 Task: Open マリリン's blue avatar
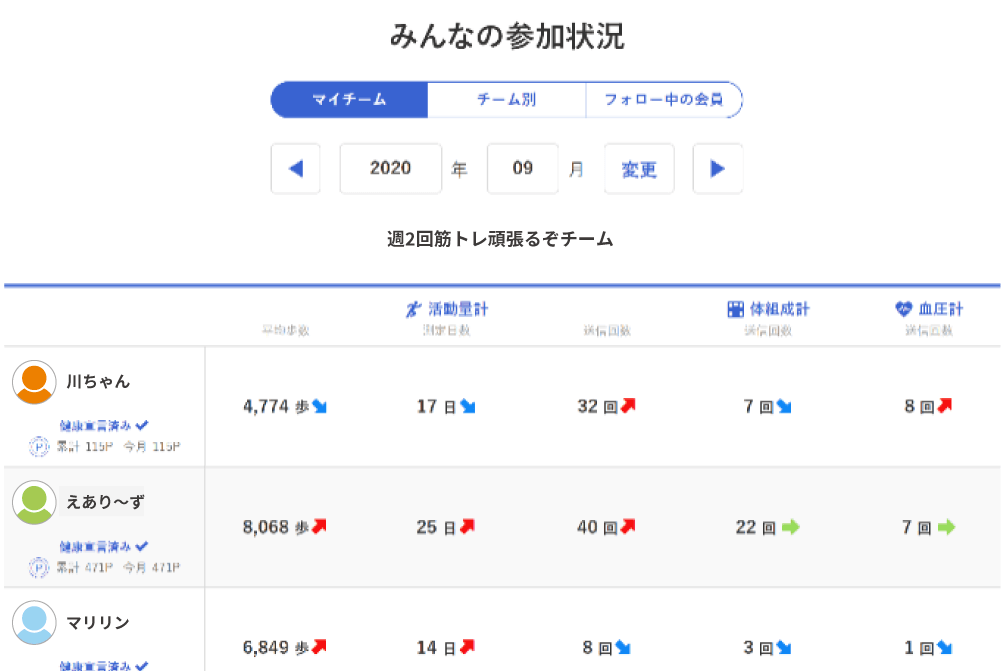coord(34,622)
